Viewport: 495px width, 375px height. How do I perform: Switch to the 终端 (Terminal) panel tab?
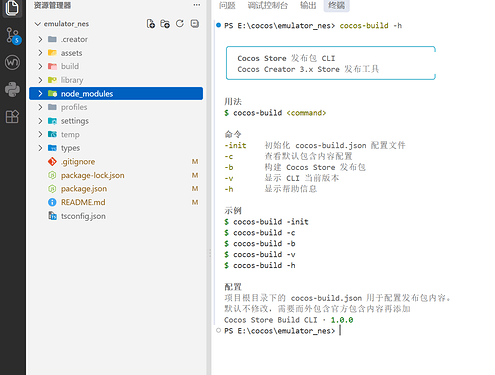pos(336,5)
